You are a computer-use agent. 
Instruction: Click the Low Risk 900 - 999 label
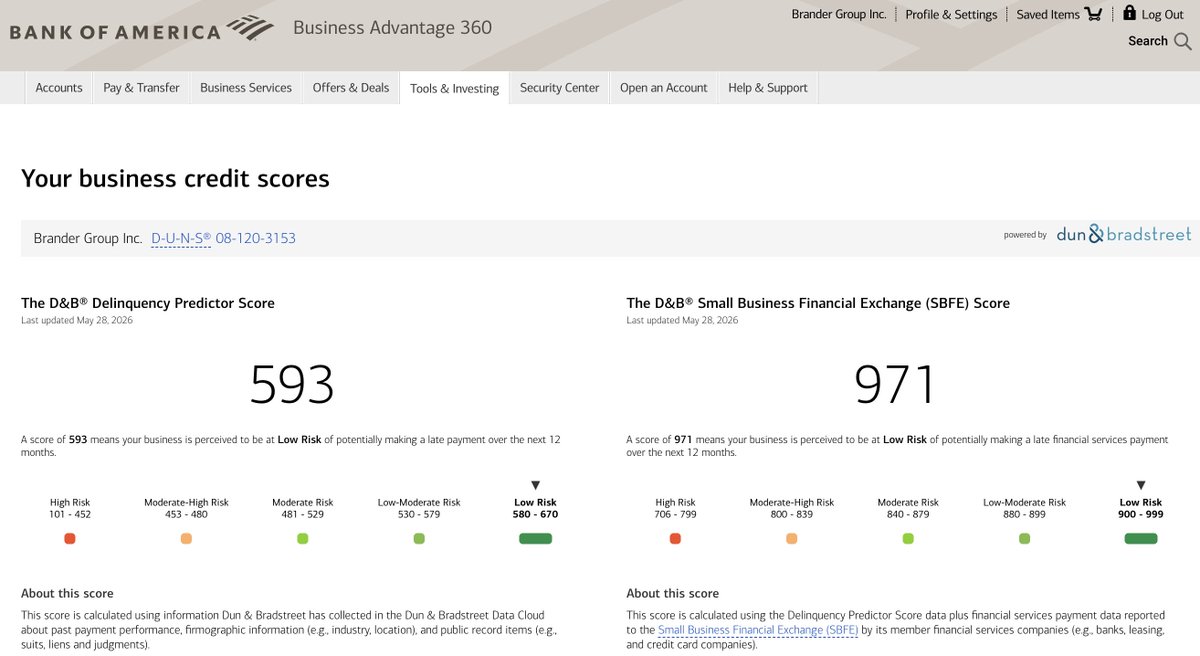pyautogui.click(x=1141, y=508)
